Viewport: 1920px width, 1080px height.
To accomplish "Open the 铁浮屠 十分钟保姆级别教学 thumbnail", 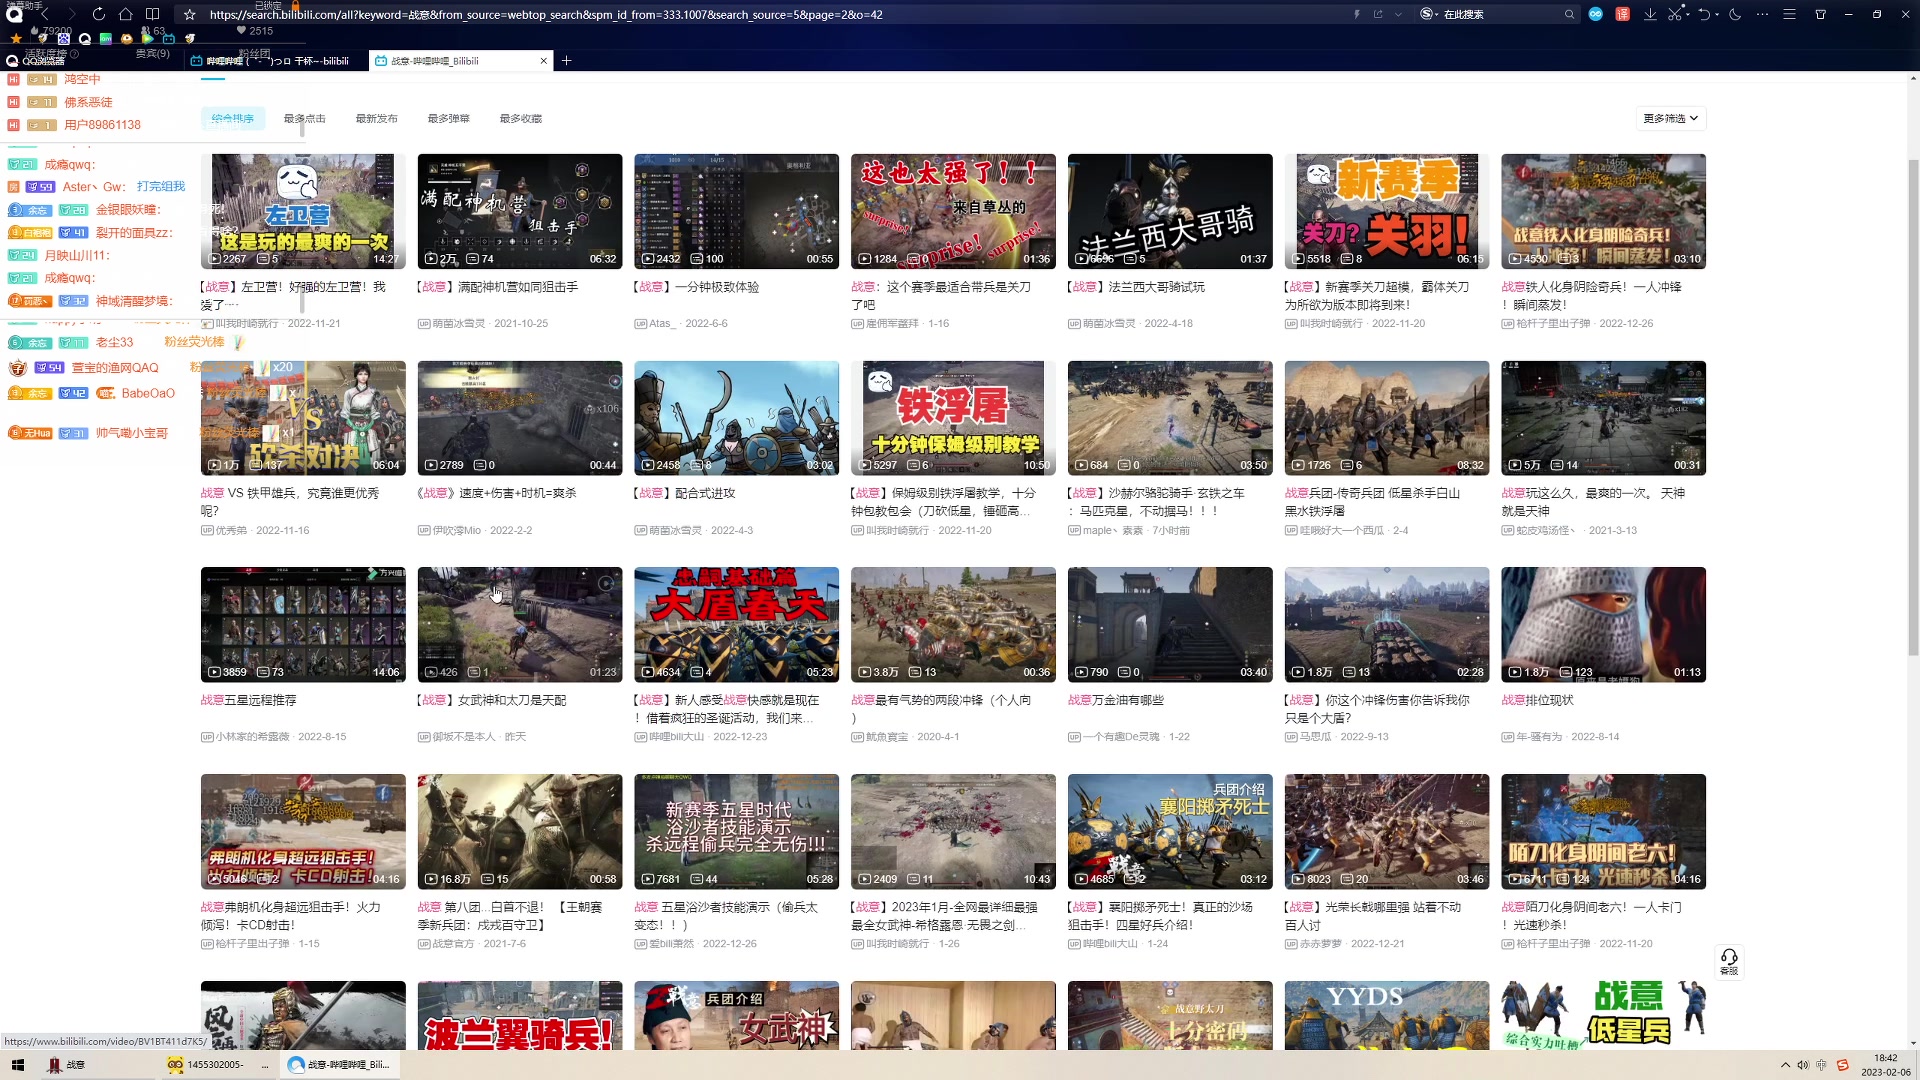I will tap(953, 418).
